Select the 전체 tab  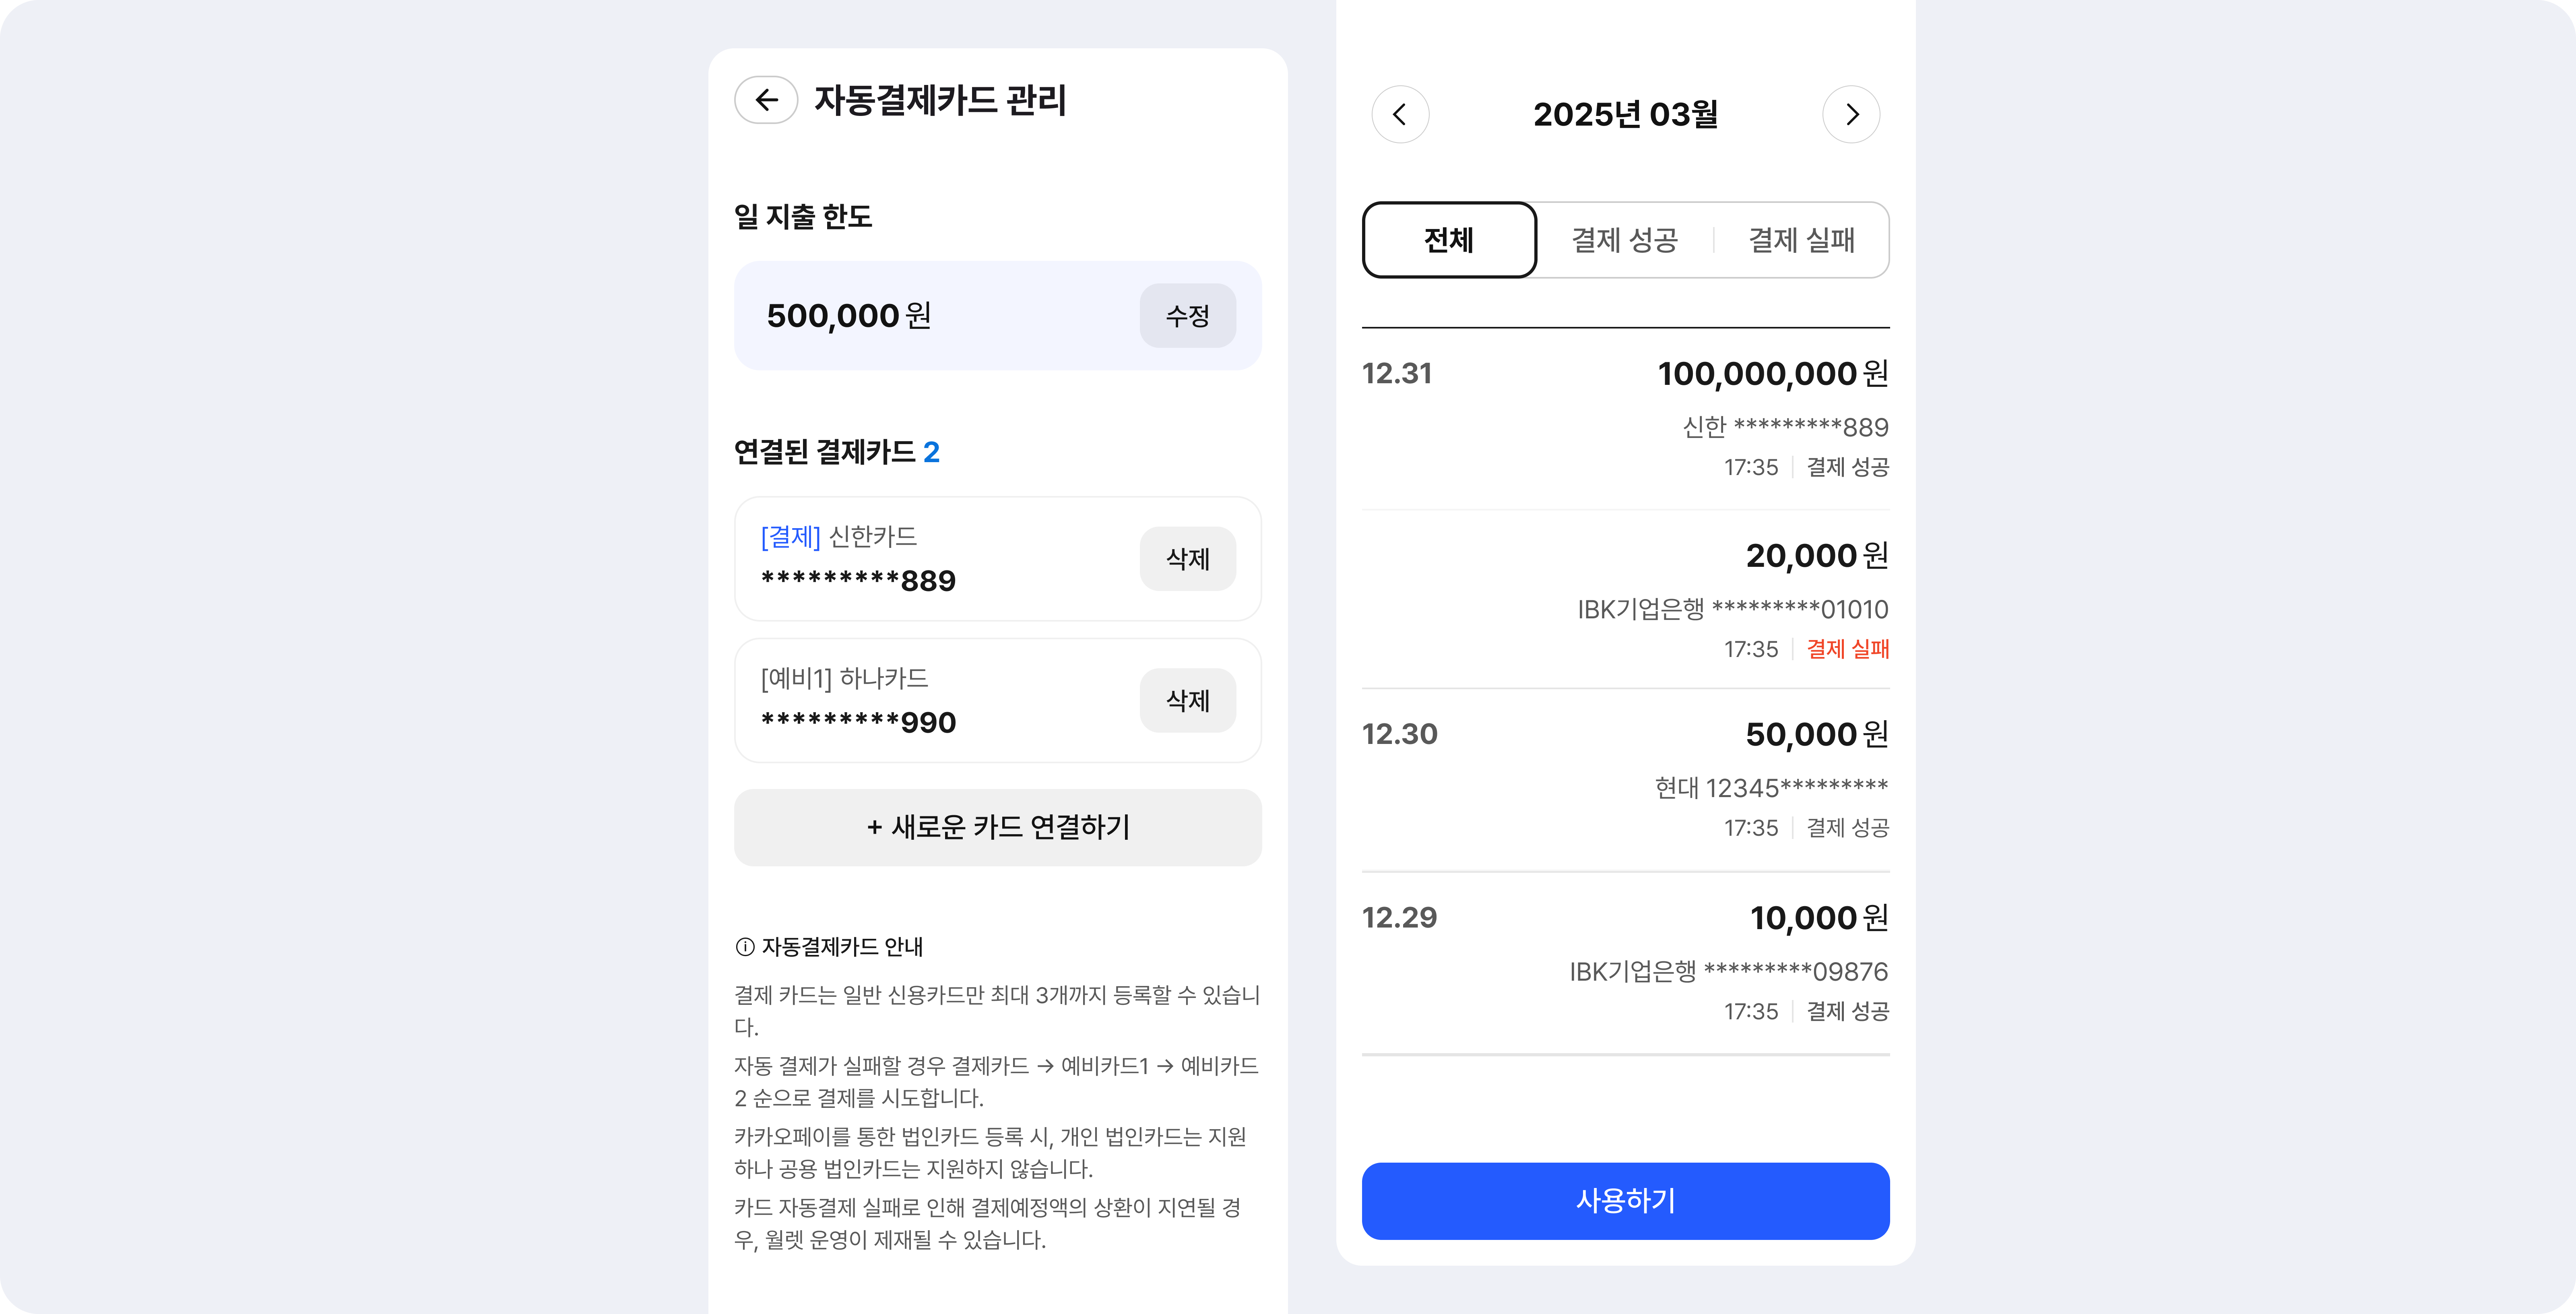coord(1449,240)
